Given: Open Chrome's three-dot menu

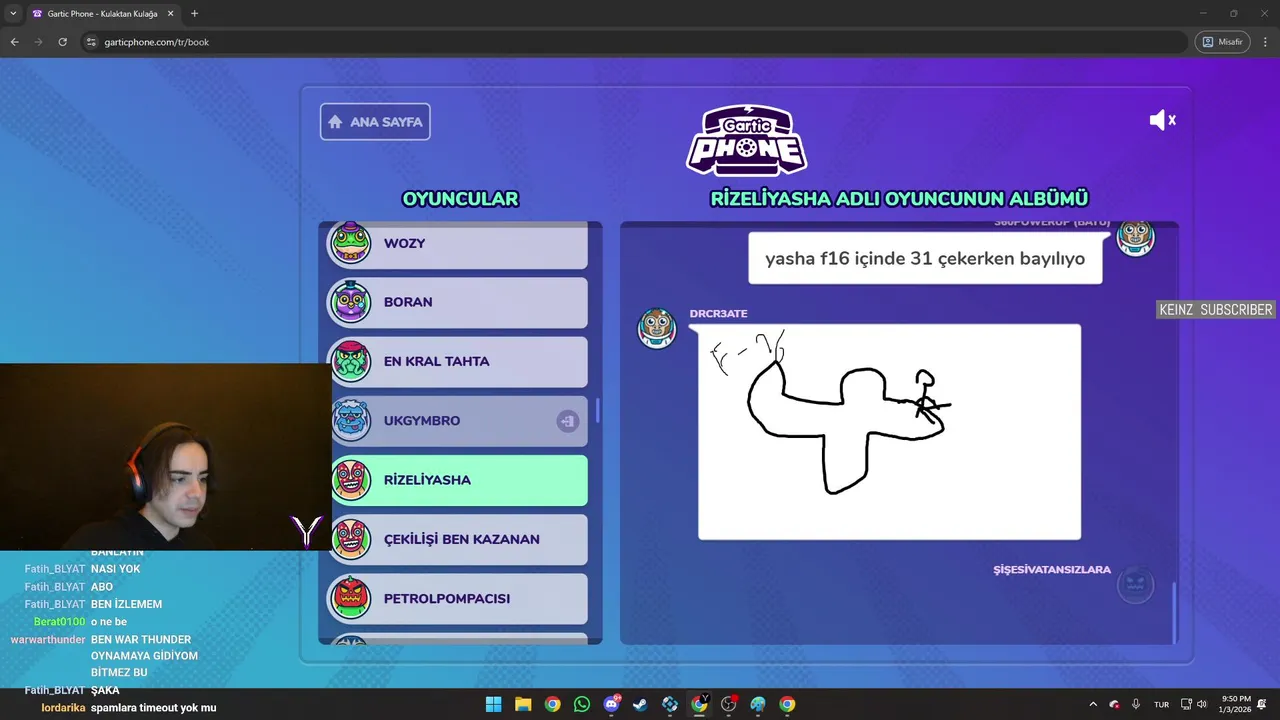Looking at the screenshot, I should pos(1266,42).
